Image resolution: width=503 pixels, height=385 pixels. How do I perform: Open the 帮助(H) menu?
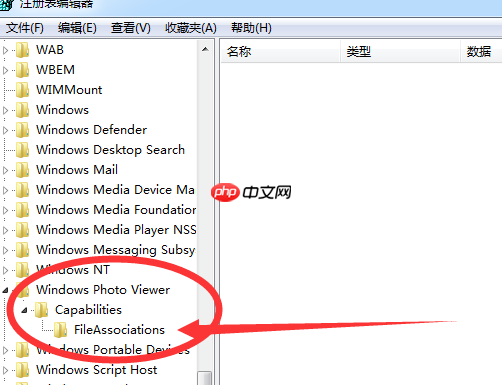[251, 28]
